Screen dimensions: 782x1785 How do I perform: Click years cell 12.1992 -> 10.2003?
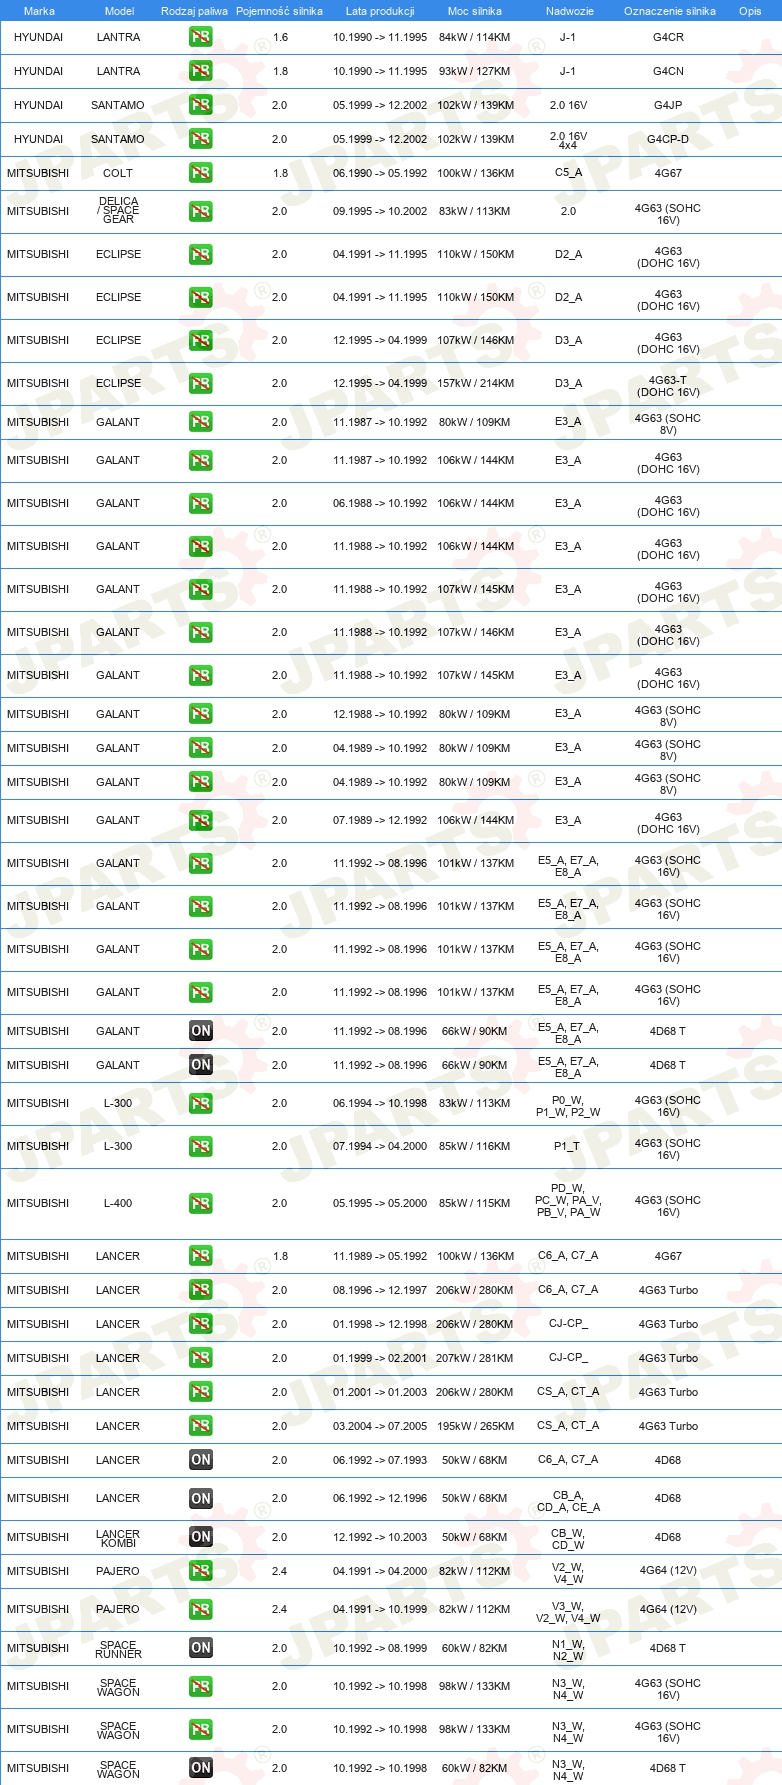(x=380, y=1537)
